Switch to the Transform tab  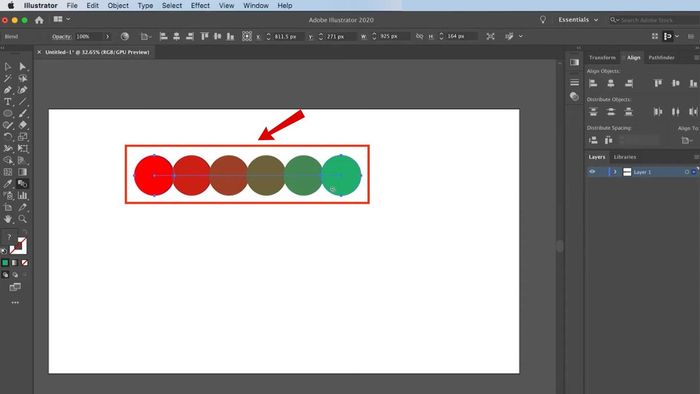coord(602,58)
